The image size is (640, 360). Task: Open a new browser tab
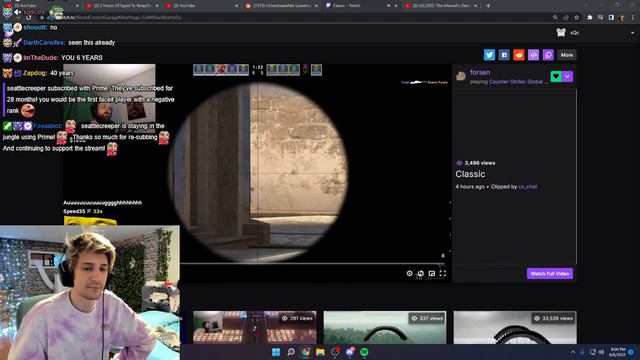(x=488, y=6)
